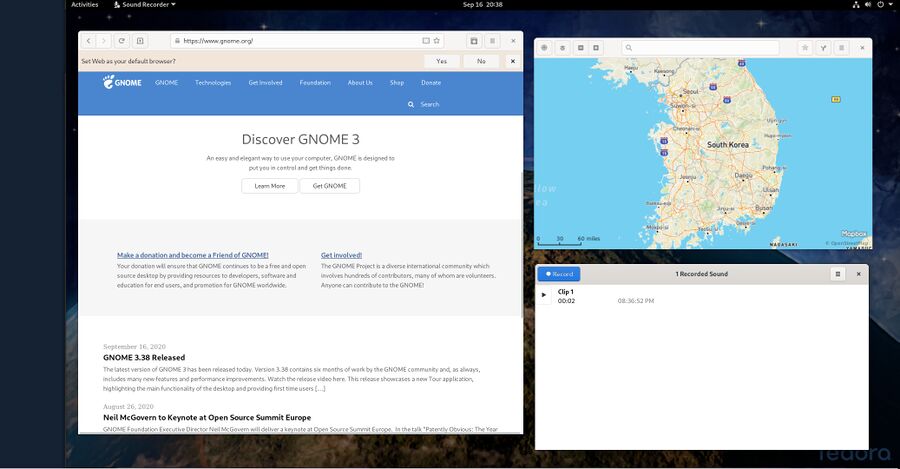
Task: Reload the gnome.org page
Action: click(x=122, y=41)
